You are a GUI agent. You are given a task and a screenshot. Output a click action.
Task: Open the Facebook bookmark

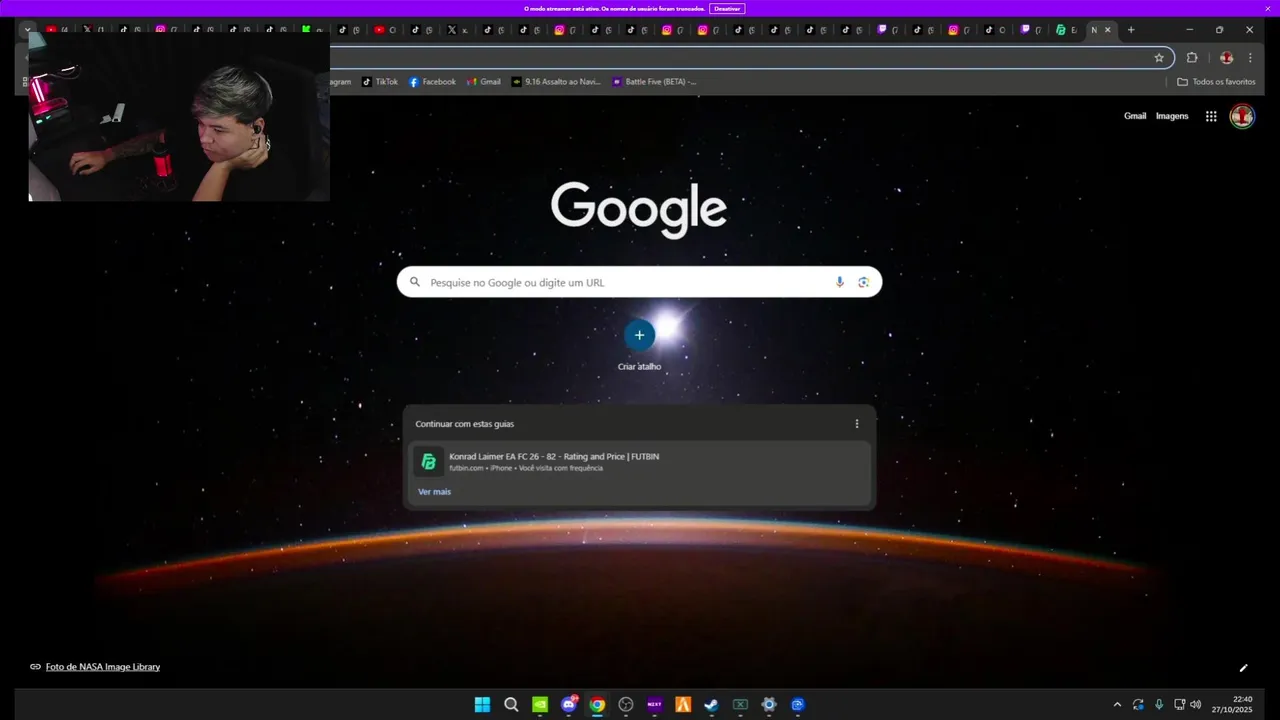[432, 82]
